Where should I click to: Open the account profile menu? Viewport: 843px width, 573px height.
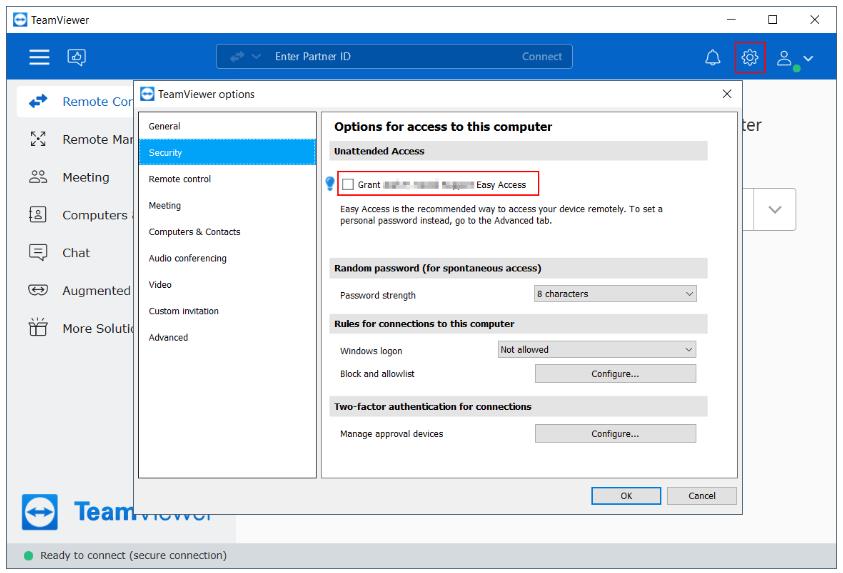point(795,59)
